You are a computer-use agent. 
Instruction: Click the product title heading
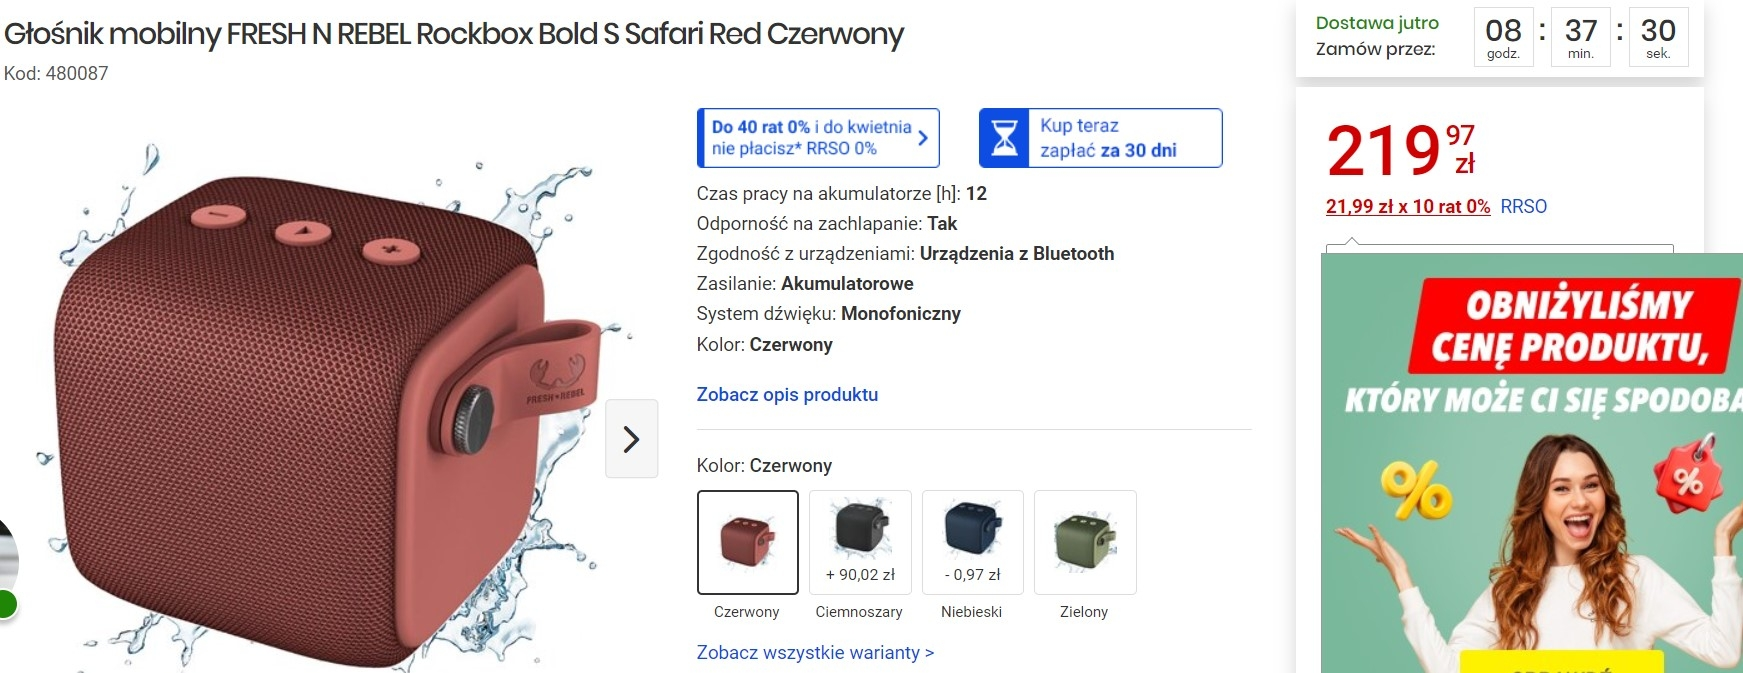pos(454,34)
